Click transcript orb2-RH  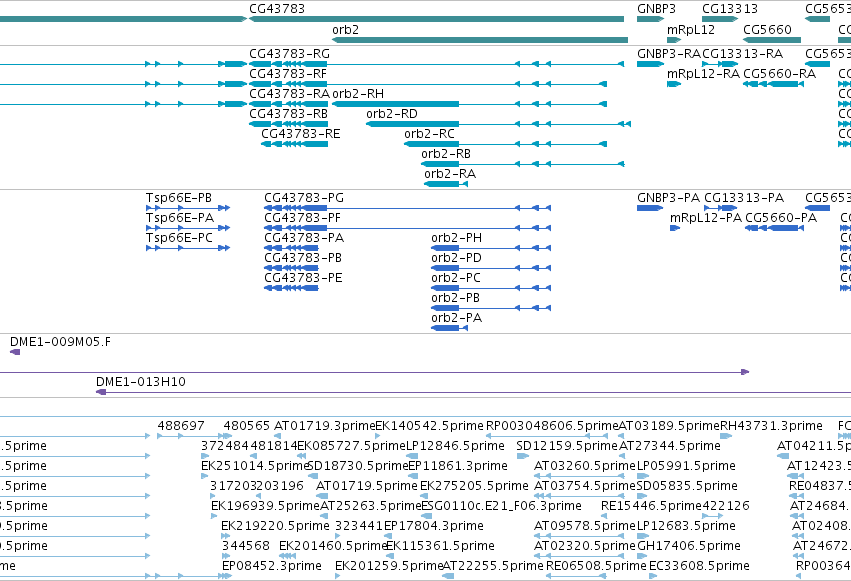click(x=358, y=94)
